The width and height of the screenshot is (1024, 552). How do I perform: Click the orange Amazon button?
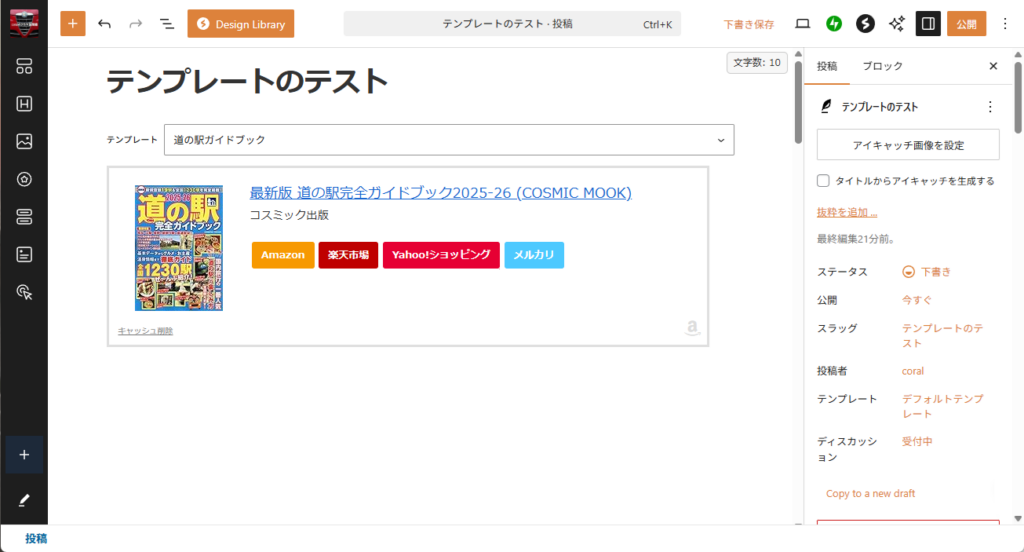283,255
